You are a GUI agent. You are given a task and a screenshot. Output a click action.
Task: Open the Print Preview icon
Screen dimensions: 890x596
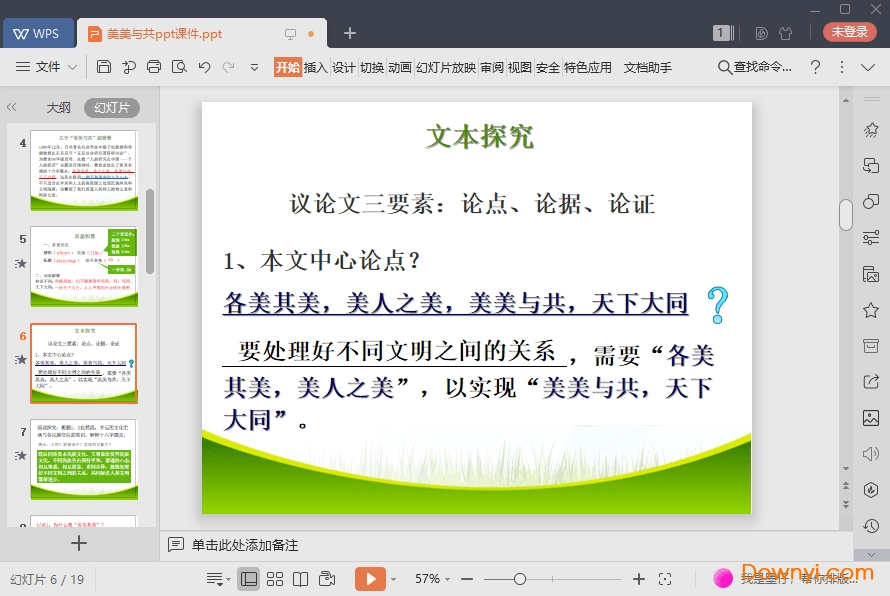coord(179,67)
